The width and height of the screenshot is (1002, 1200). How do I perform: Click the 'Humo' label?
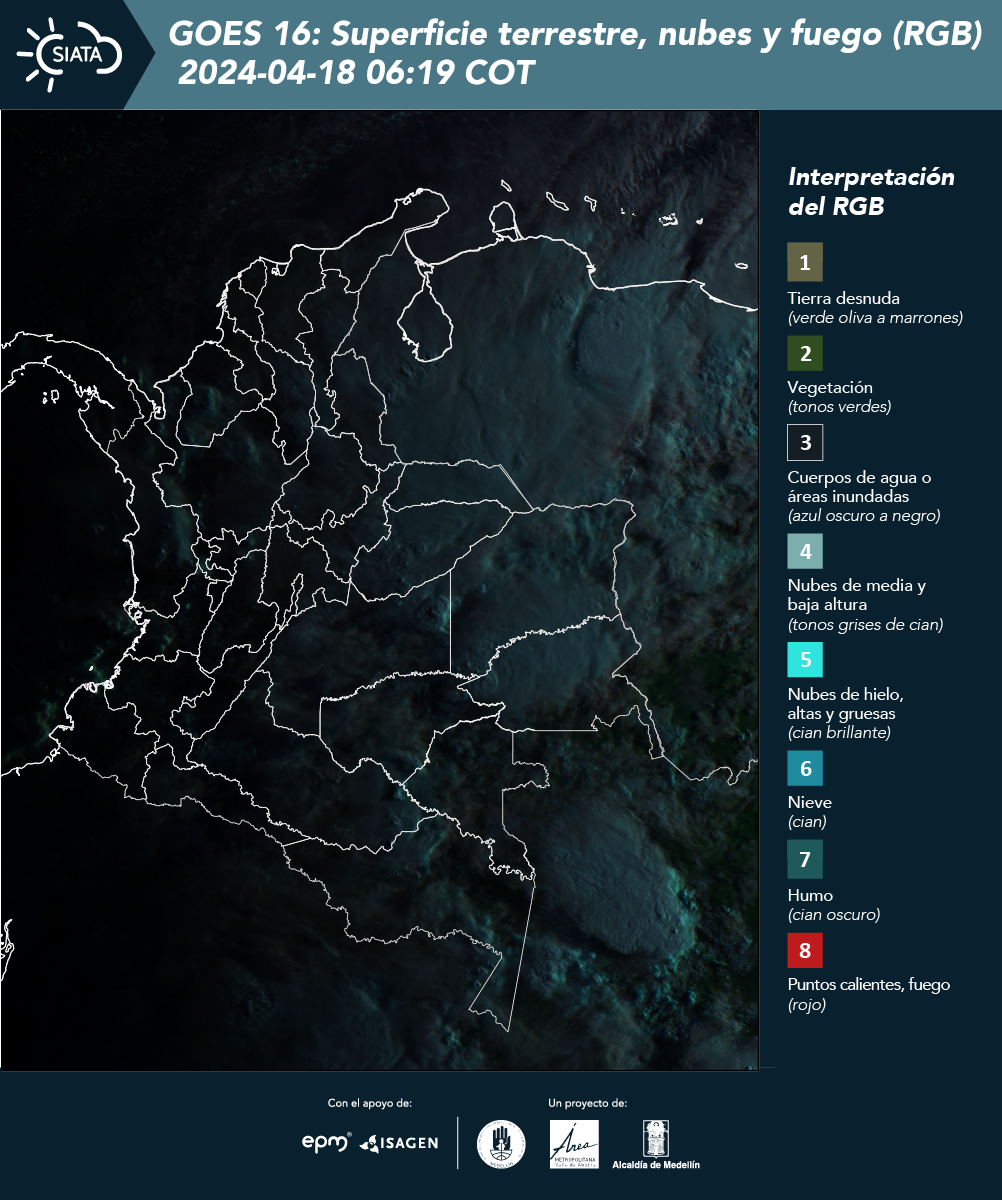pos(810,895)
